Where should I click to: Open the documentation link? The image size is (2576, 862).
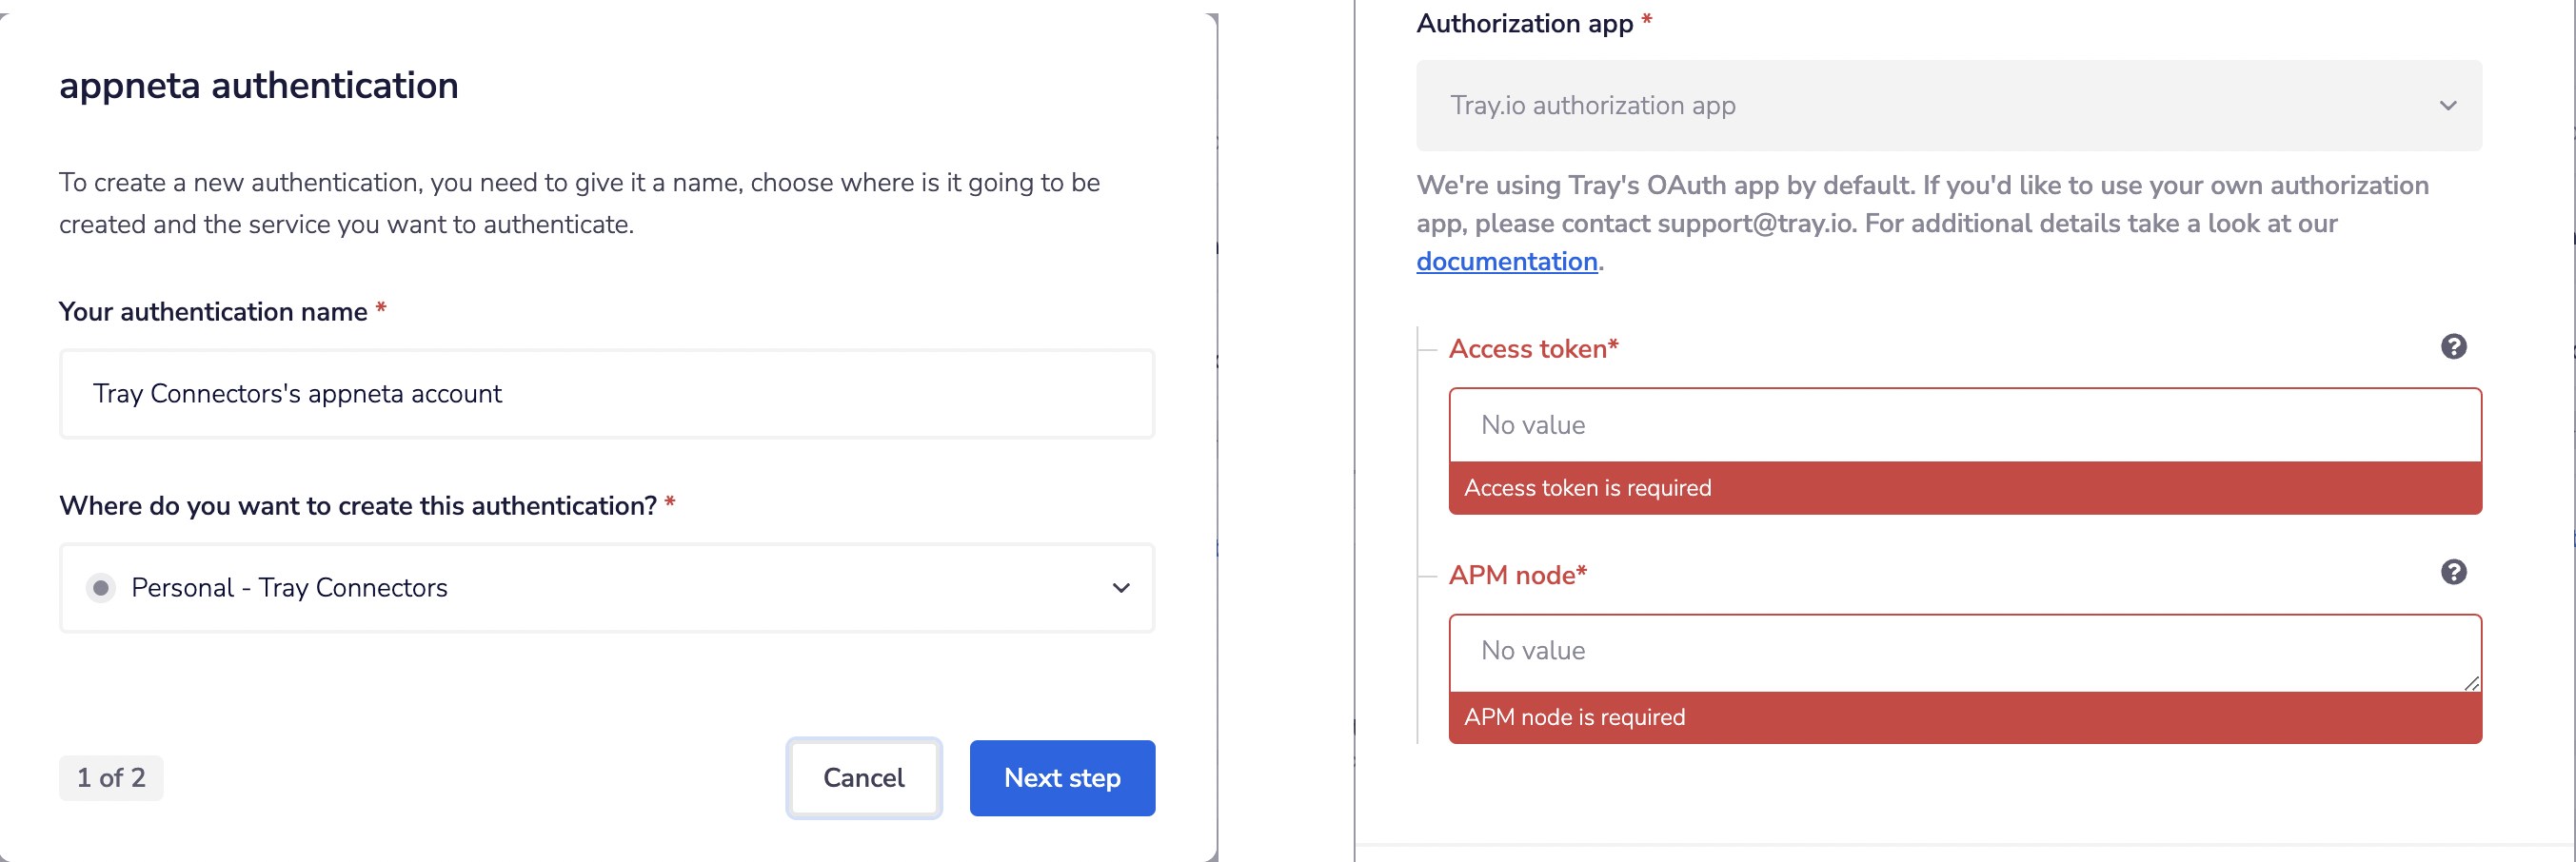pos(1506,261)
